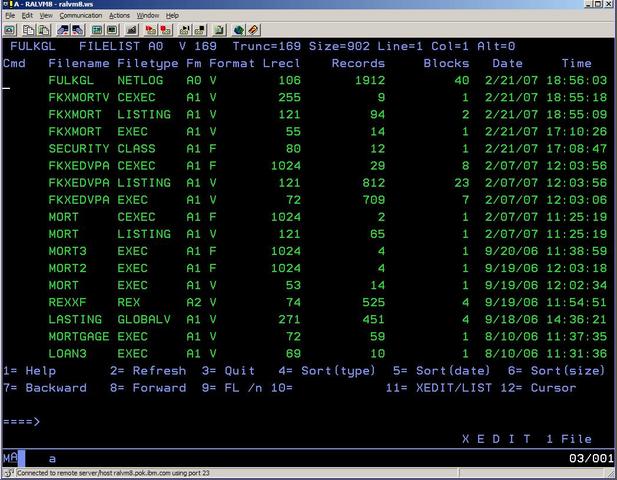Click the 'X E D I T 1 File' status text

[x=526, y=439]
